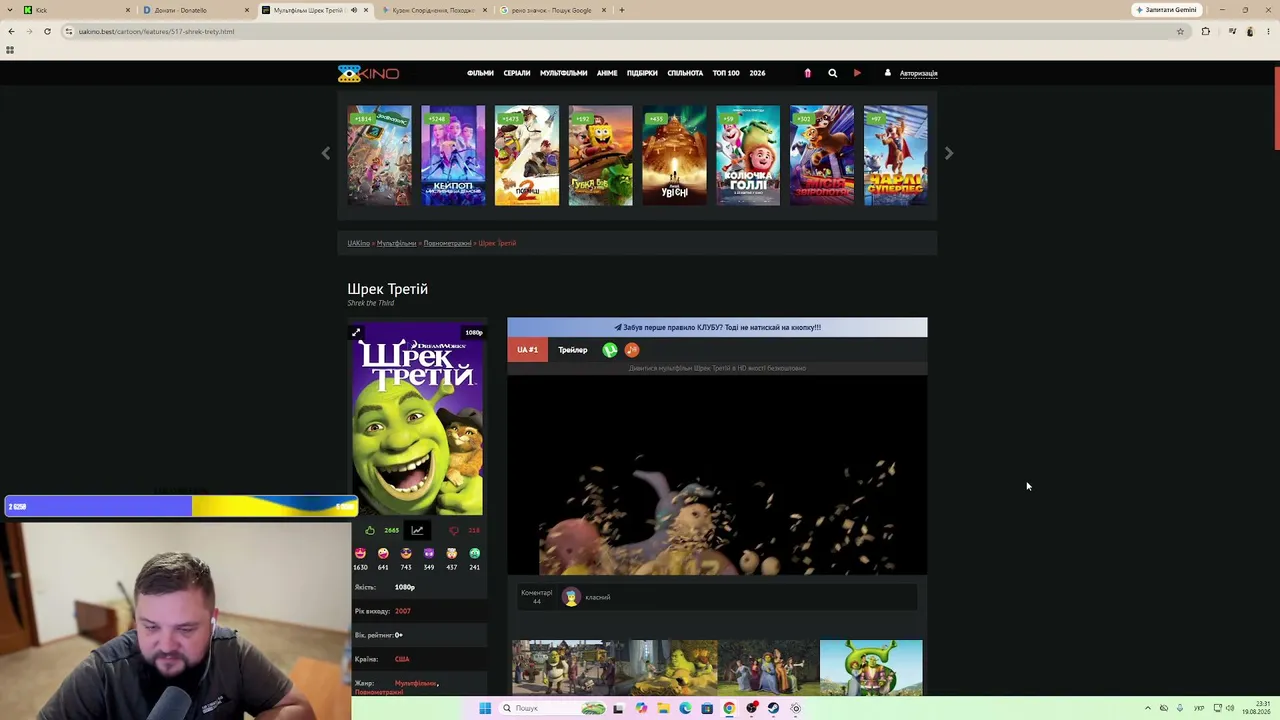This screenshot has height=720, width=1280.
Task: Open the СПІЛЬНОТА menu
Action: pos(685,73)
